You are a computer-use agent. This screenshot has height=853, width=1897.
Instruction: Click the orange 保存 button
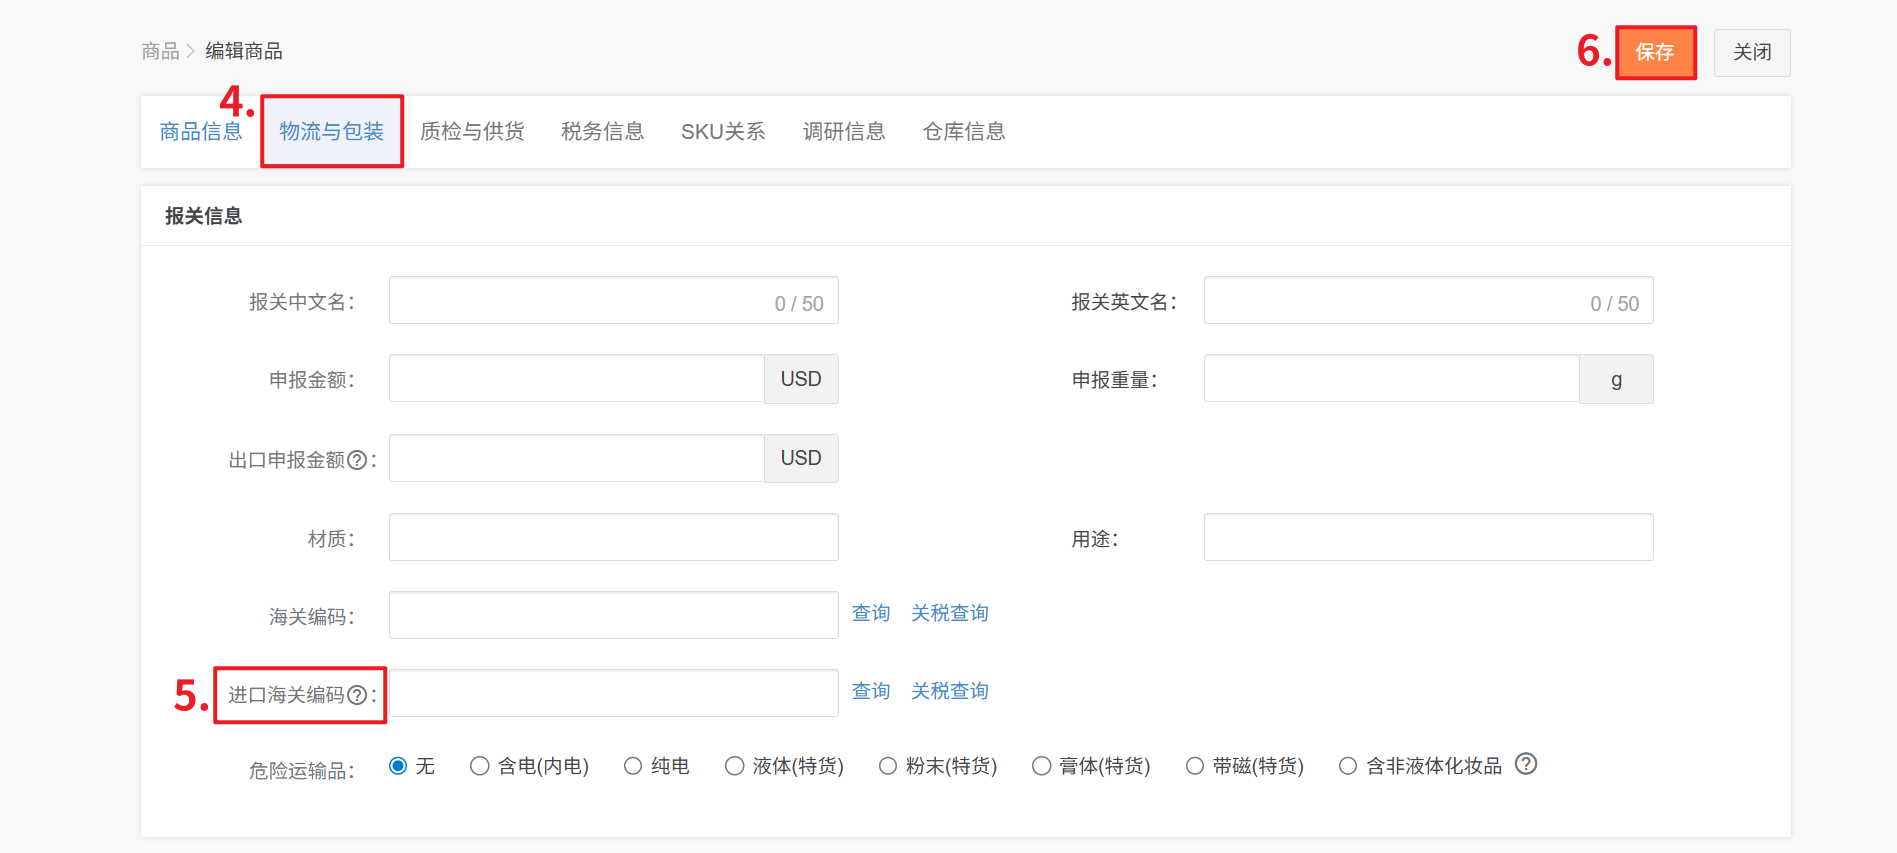1655,52
